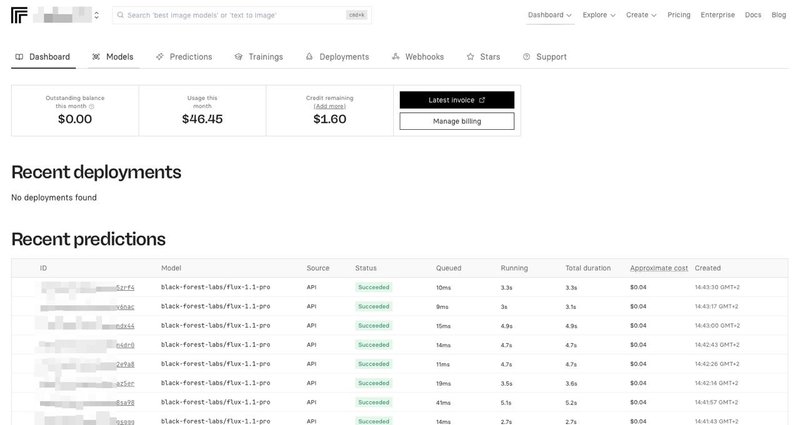
Task: Open the Pricing page link
Action: pos(679,15)
